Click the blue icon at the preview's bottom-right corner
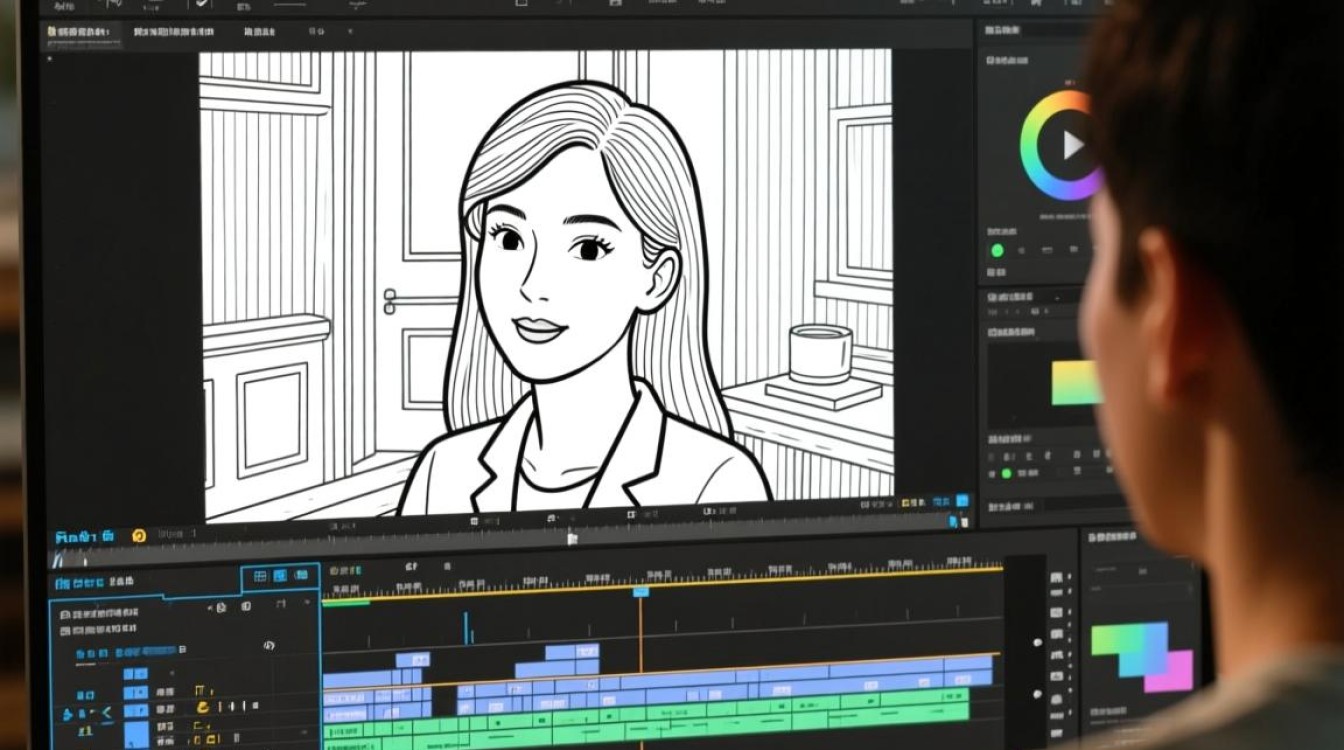Screen dimensions: 1344x750 (962, 500)
